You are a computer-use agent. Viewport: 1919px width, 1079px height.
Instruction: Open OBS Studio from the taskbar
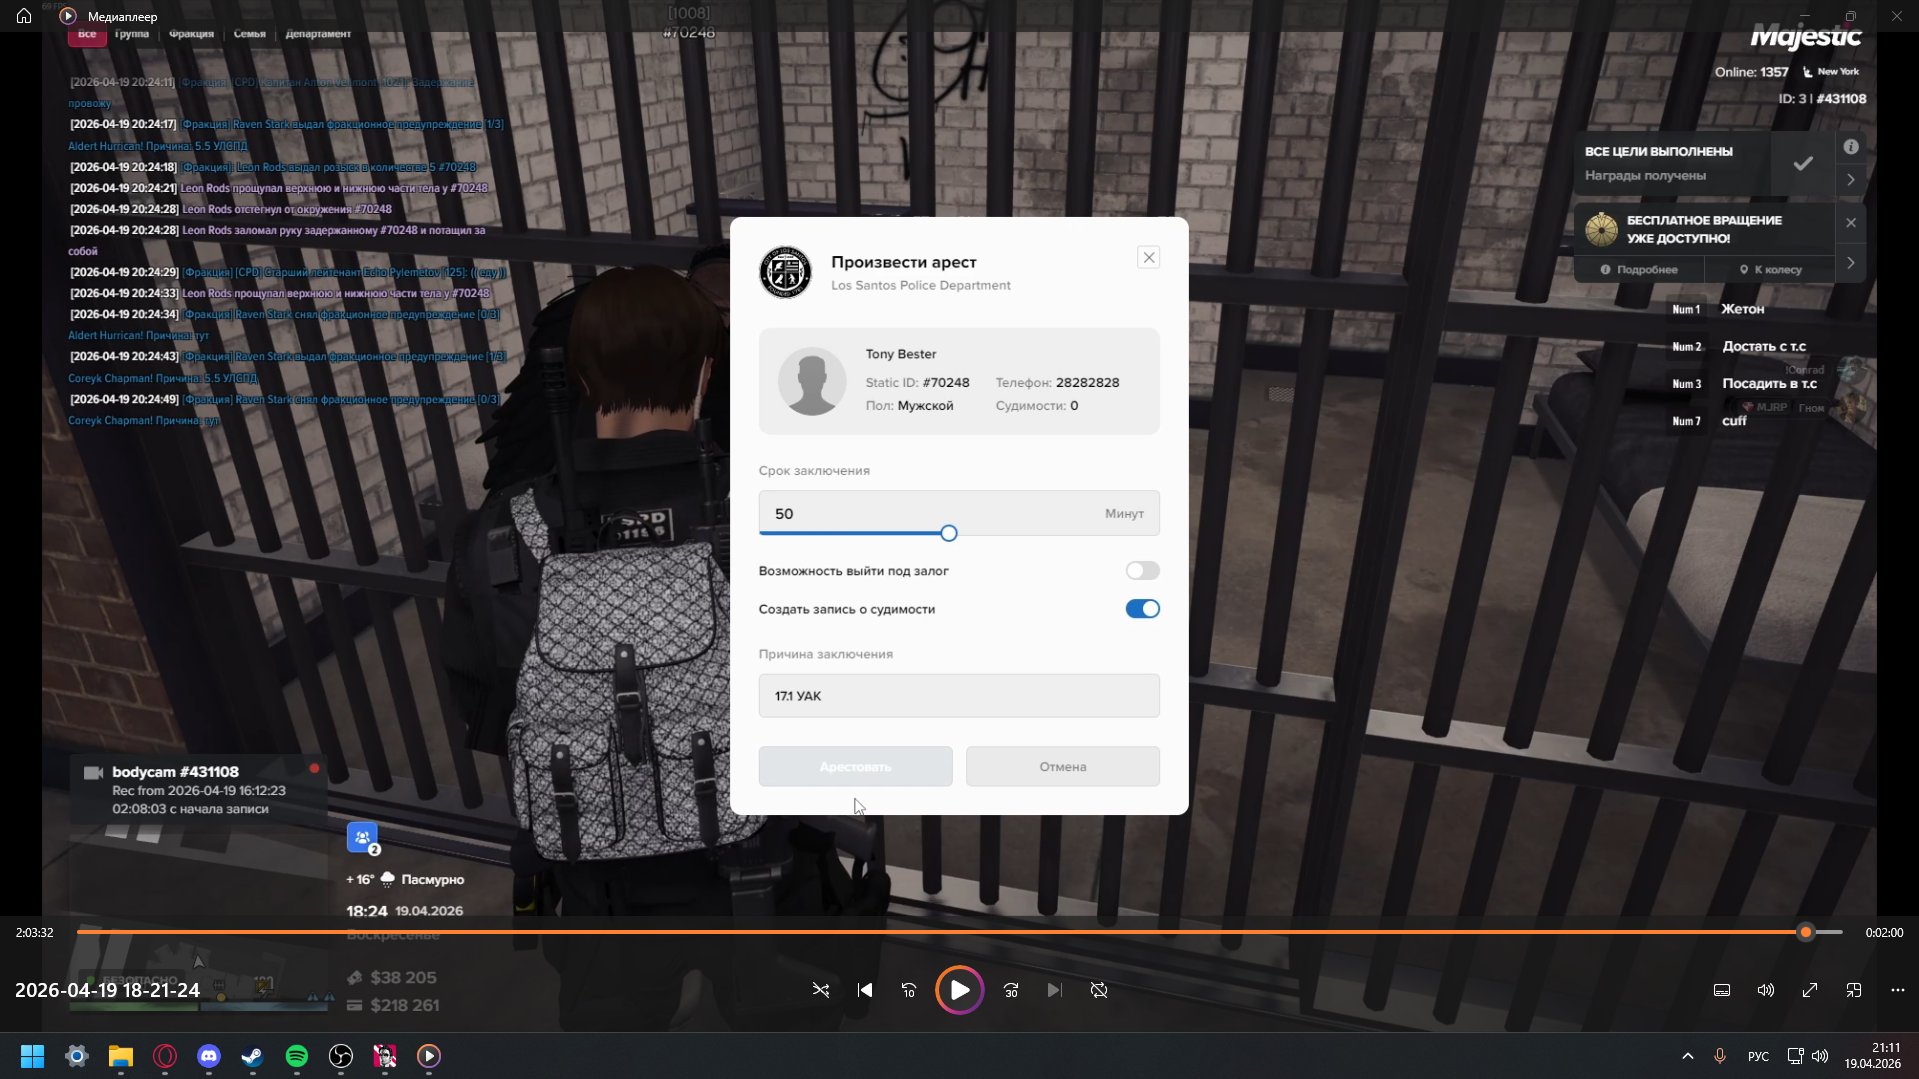point(341,1056)
